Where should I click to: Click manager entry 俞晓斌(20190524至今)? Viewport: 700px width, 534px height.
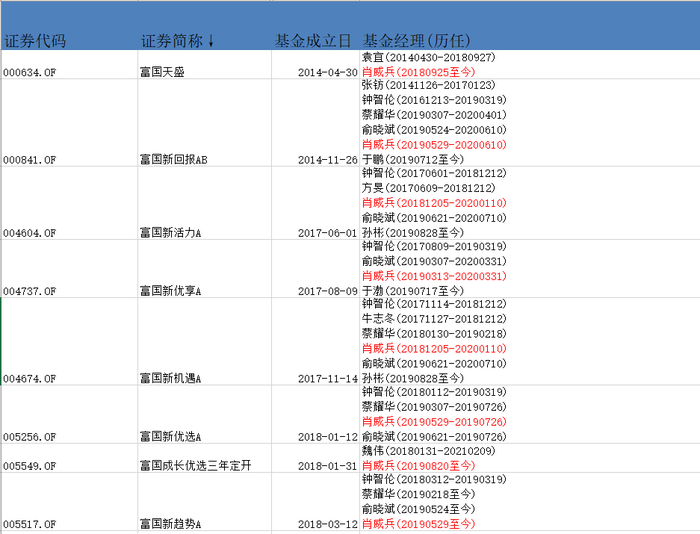click(x=419, y=509)
